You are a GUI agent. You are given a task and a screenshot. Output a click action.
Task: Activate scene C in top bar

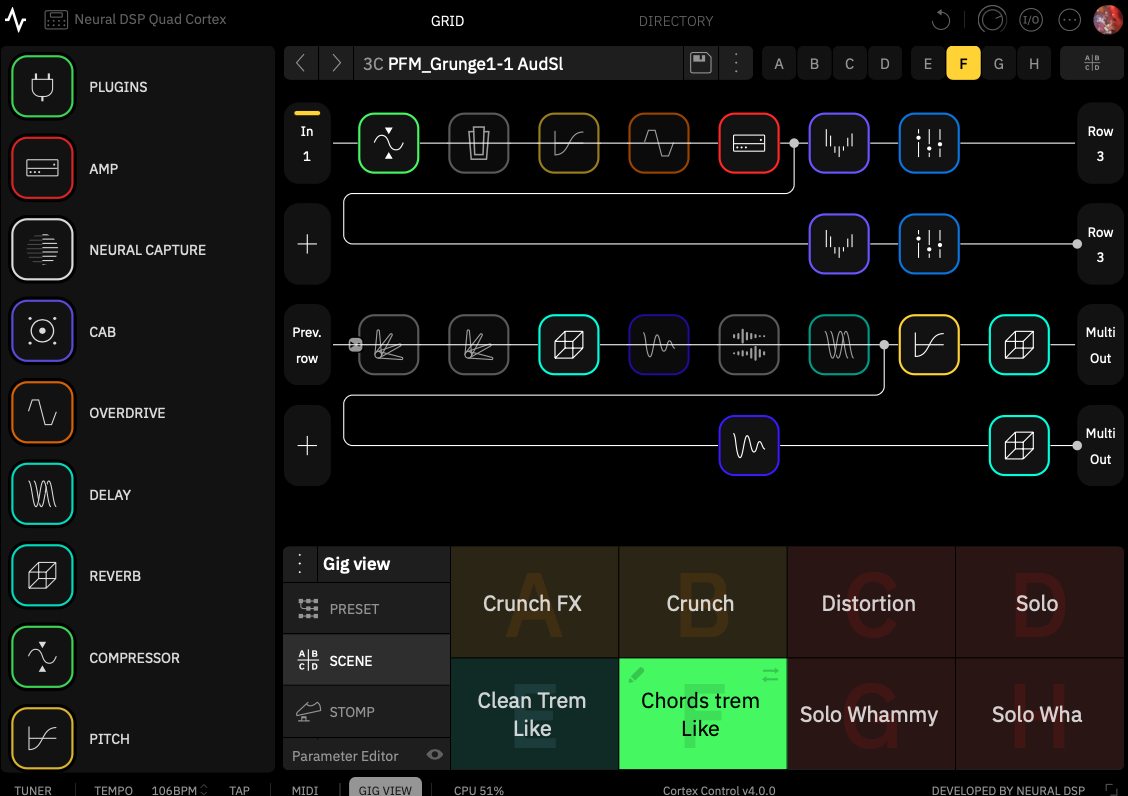coord(850,63)
